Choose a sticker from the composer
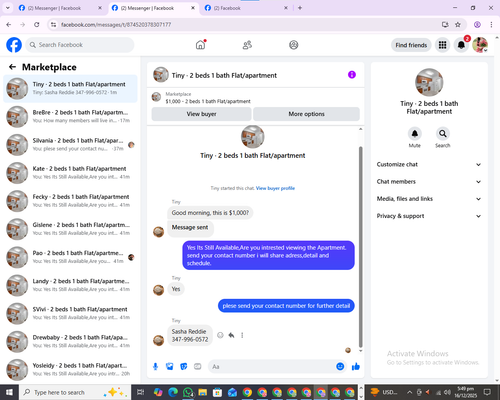Viewport: 500px width, 400px height. pyautogui.click(x=184, y=367)
